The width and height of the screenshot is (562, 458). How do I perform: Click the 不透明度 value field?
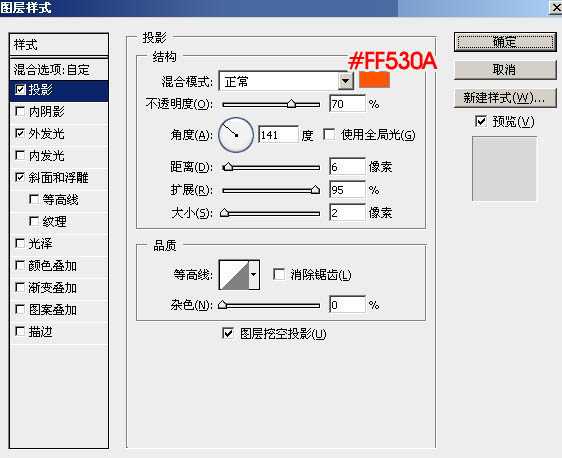pos(347,104)
